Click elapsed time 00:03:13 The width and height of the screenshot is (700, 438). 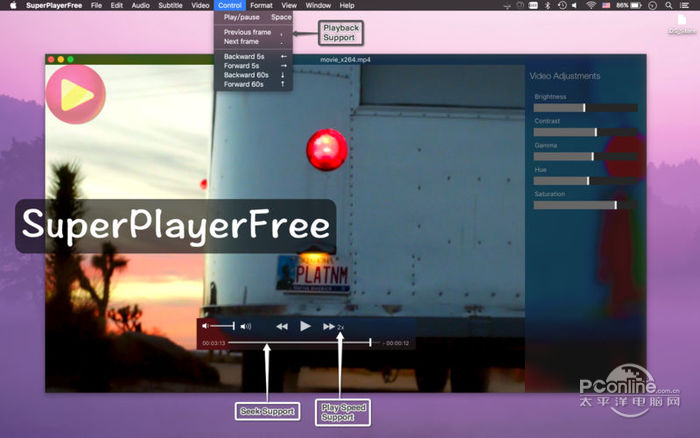coord(213,343)
